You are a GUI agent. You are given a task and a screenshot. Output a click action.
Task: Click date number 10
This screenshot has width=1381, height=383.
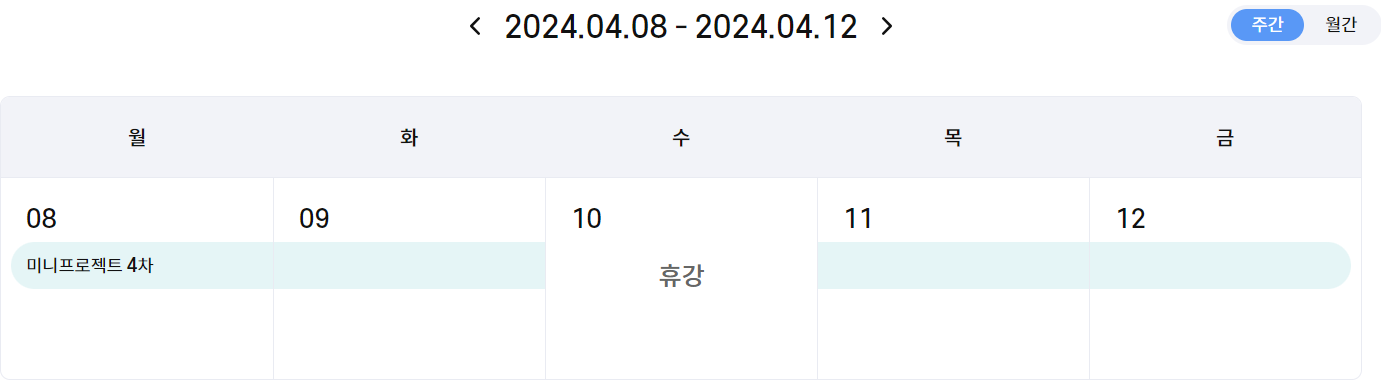point(587,219)
